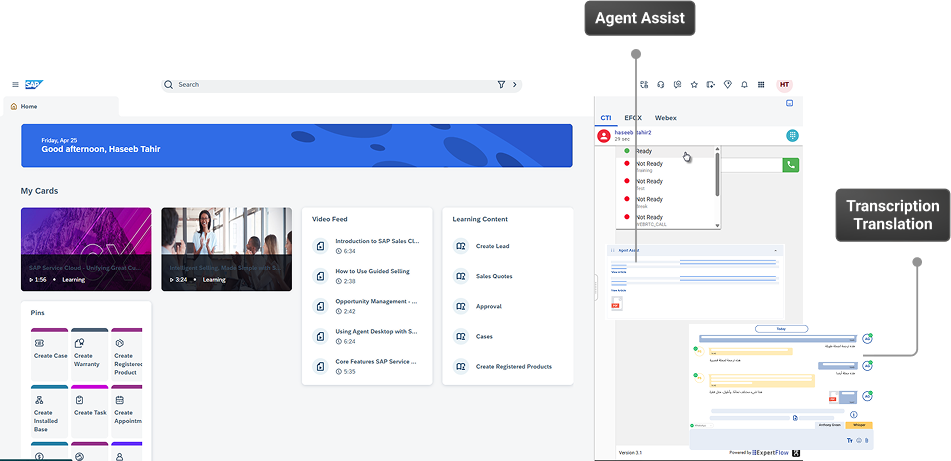Switch to the Webex tab
The image size is (951, 461).
point(665,118)
